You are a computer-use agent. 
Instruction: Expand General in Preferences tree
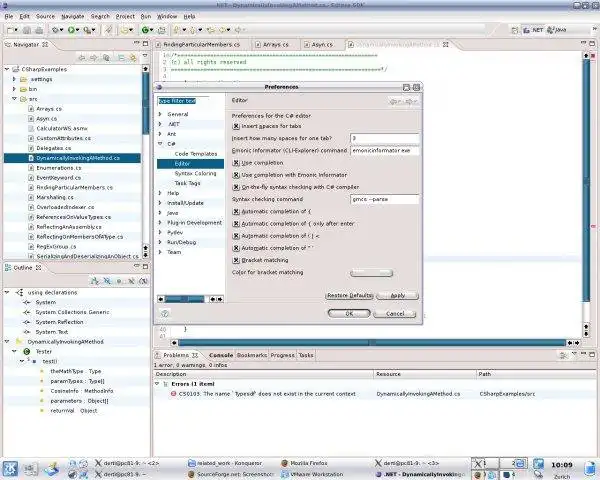(x=160, y=114)
